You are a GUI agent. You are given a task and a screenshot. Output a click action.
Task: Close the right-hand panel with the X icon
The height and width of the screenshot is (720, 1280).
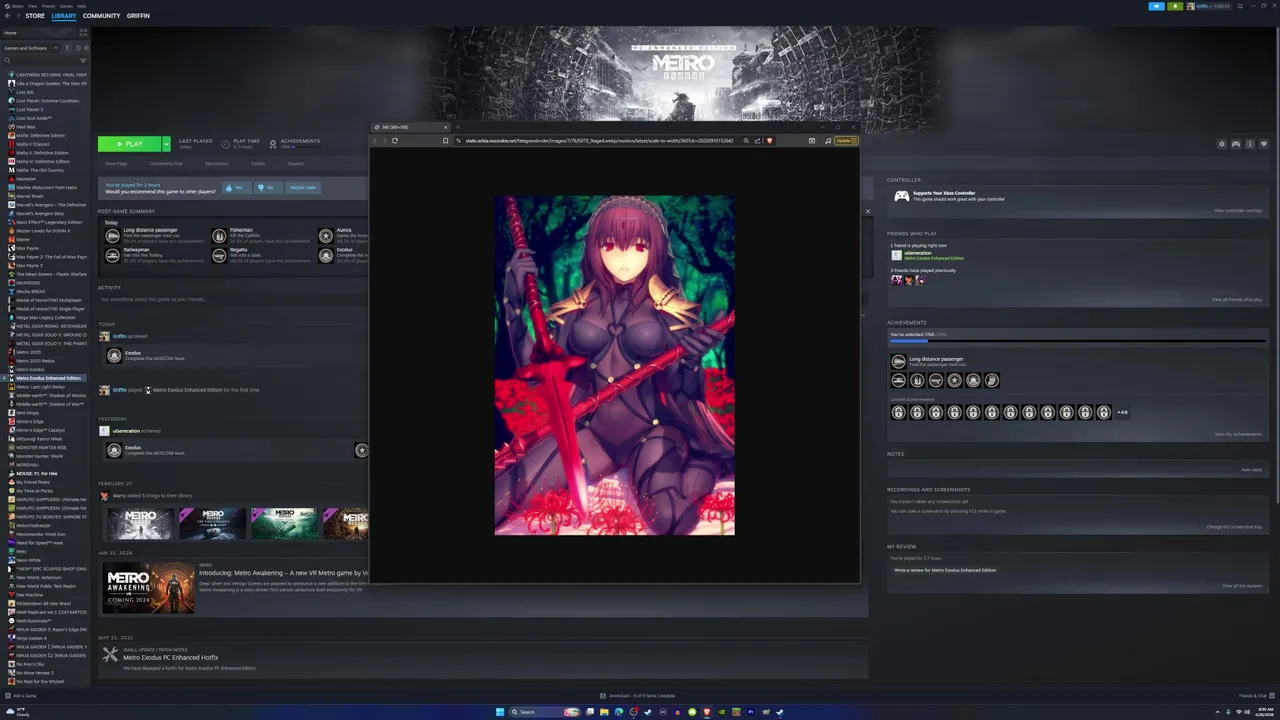click(868, 211)
